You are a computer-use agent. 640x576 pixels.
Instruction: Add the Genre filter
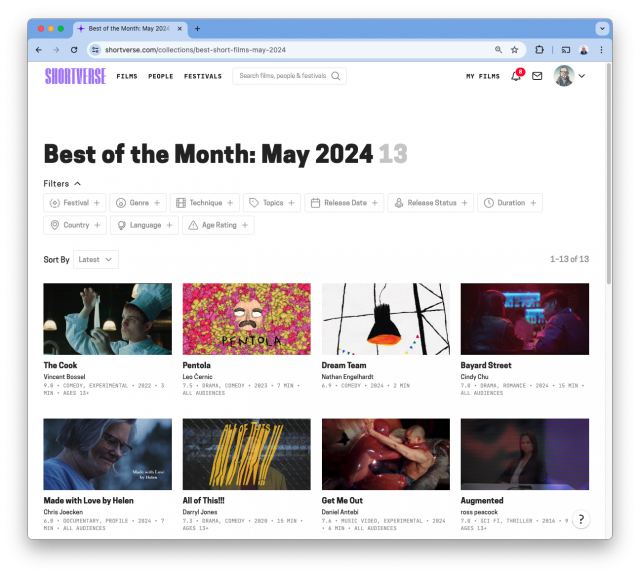coord(137,203)
